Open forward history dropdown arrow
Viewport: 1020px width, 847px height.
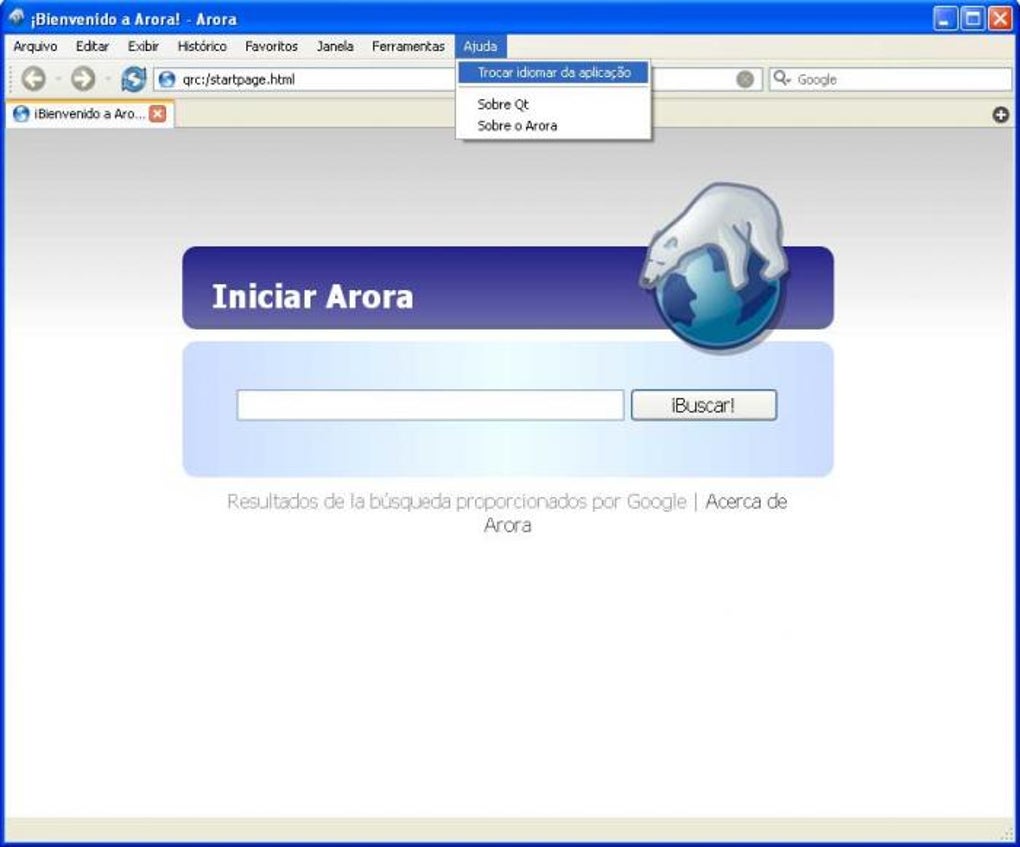coord(107,79)
